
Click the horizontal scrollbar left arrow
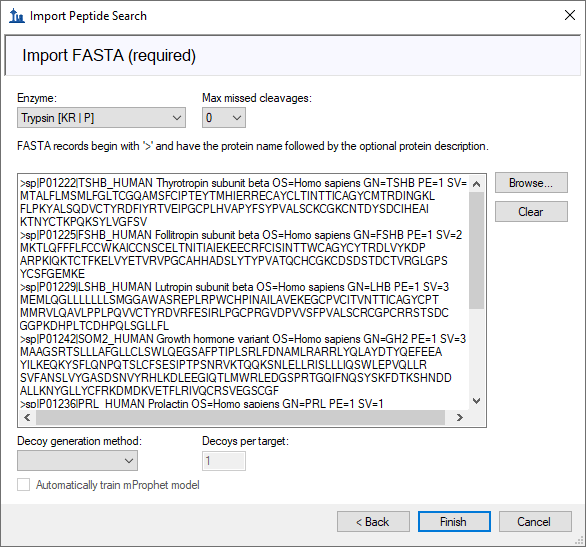pos(27,417)
